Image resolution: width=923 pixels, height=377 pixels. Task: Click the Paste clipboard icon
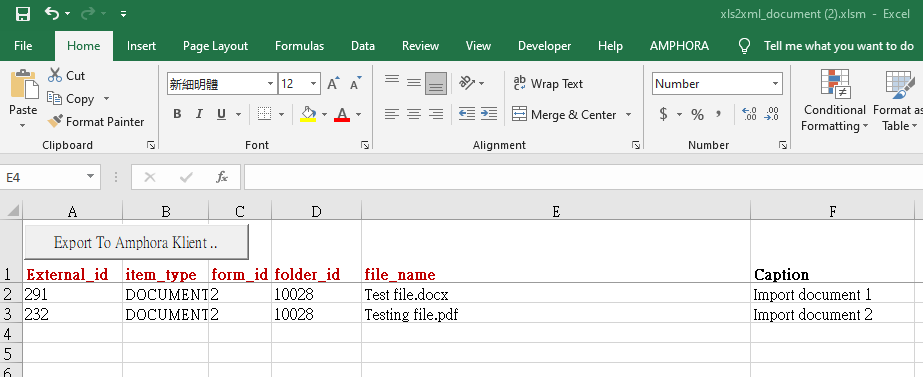24,84
